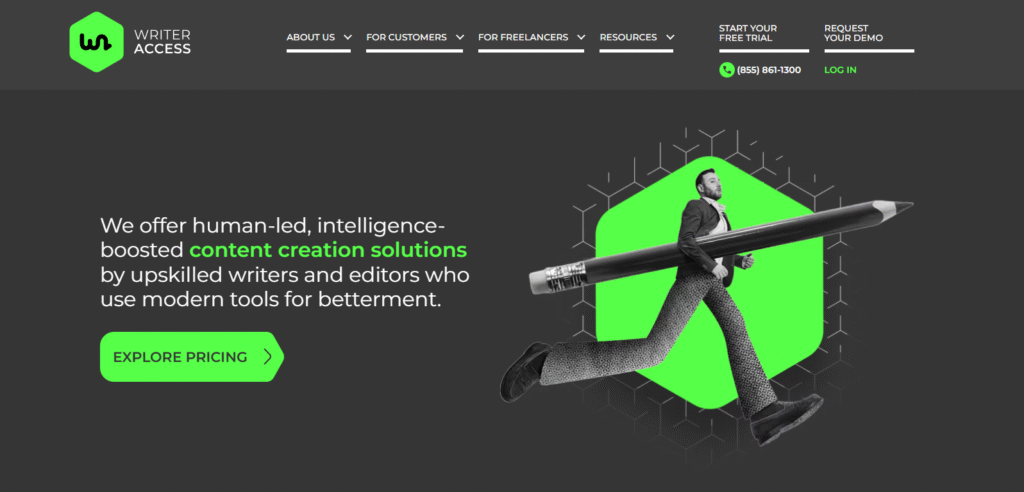The width and height of the screenshot is (1024, 492).
Task: Open the About Us menu
Action: coord(311,37)
